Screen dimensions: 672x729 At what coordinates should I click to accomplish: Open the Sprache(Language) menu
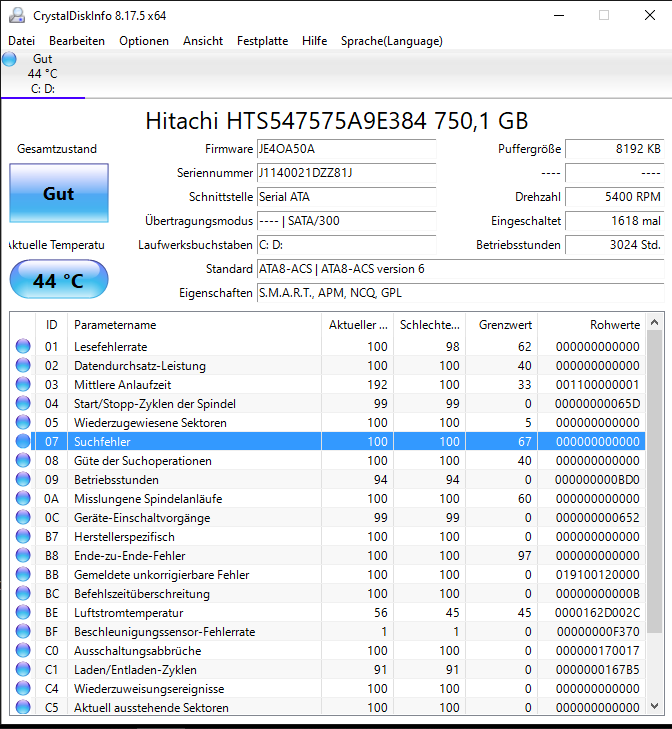click(392, 41)
